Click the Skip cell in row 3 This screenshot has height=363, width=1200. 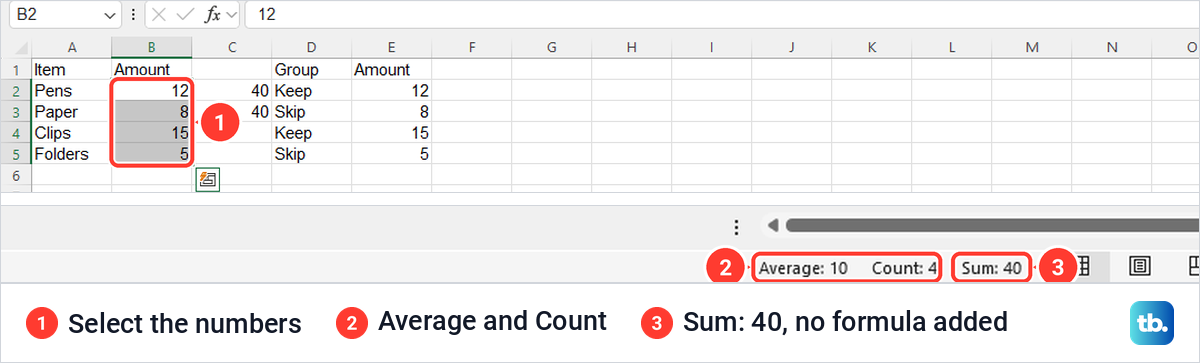(x=312, y=112)
